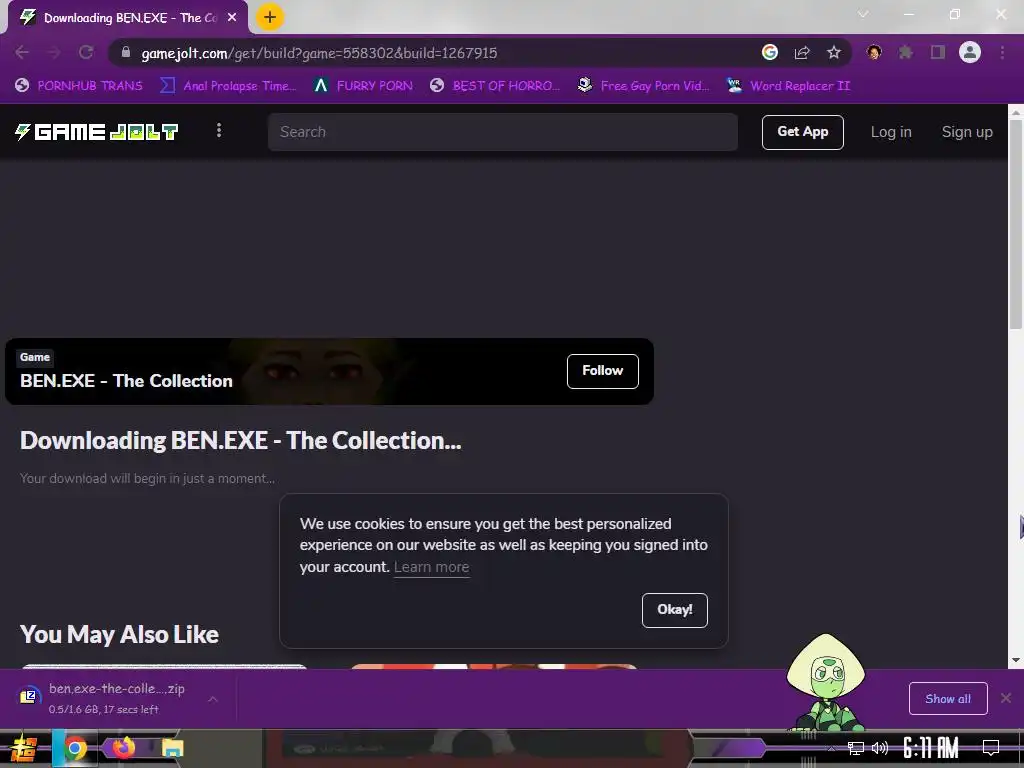Click the Game tag label
The height and width of the screenshot is (768, 1024).
tap(35, 357)
